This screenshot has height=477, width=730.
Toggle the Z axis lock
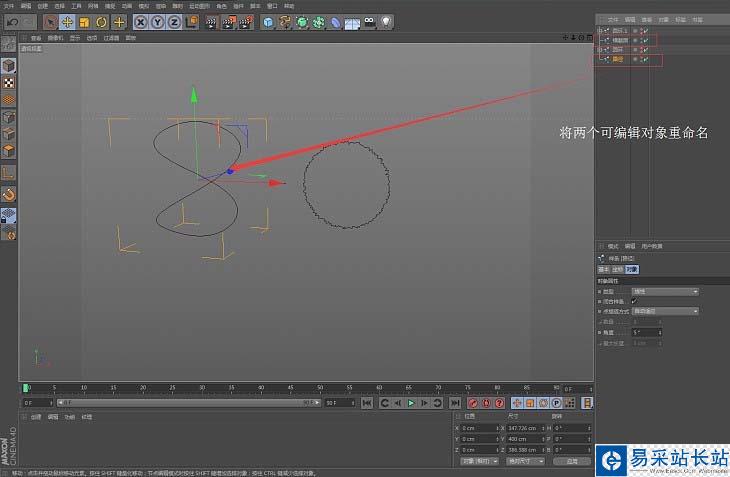(174, 22)
